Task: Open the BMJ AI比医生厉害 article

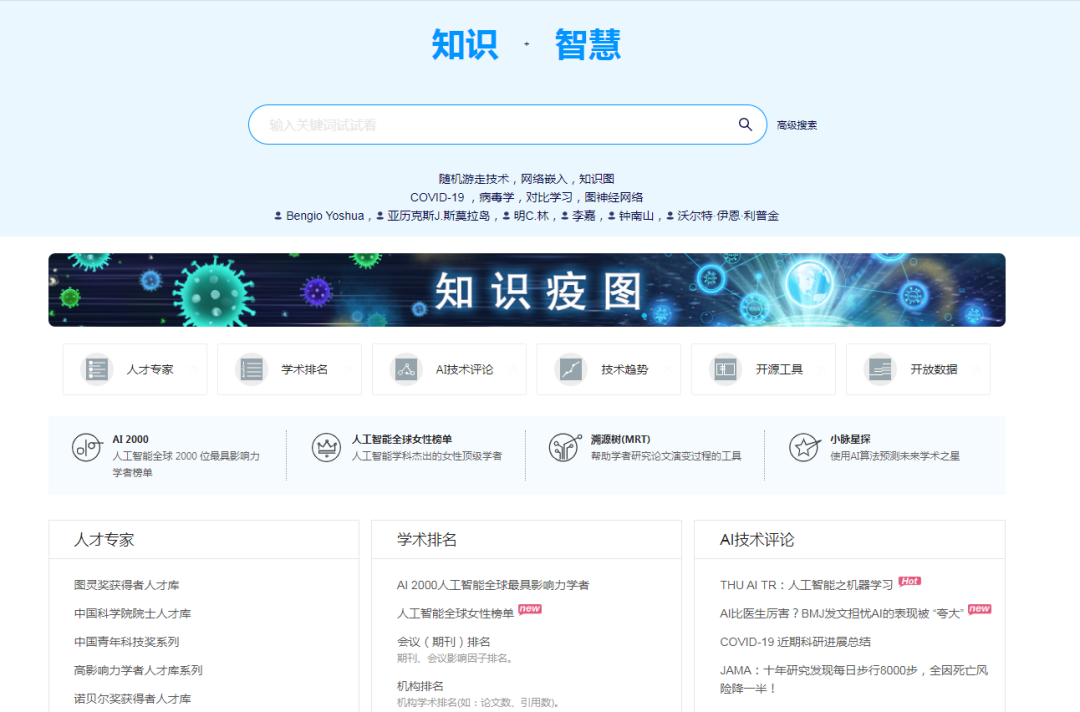Action: point(842,614)
